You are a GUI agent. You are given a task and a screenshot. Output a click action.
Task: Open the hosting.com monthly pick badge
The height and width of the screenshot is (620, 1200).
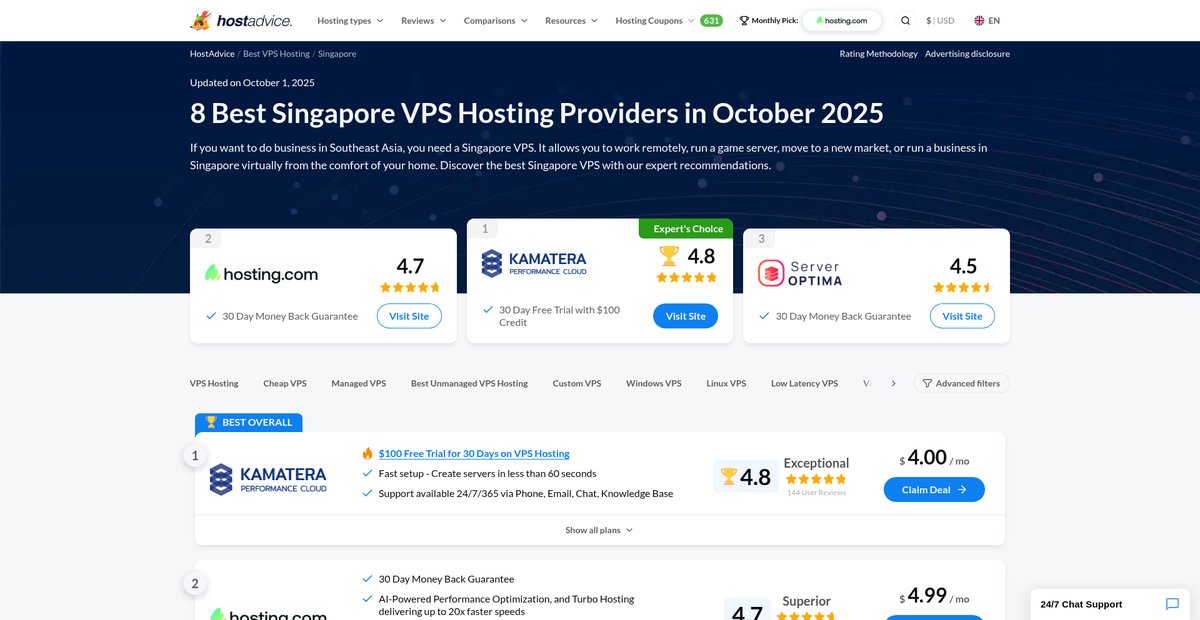pos(841,20)
